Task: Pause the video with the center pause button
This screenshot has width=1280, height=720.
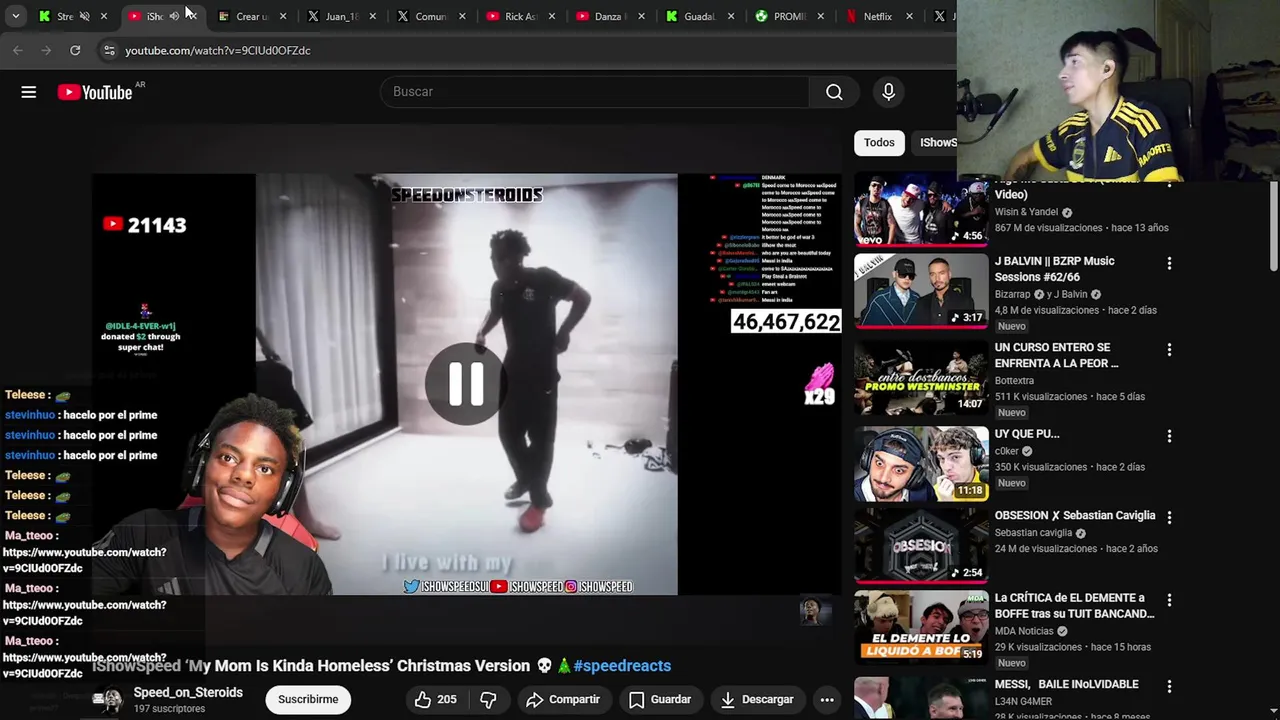Action: 466,383
